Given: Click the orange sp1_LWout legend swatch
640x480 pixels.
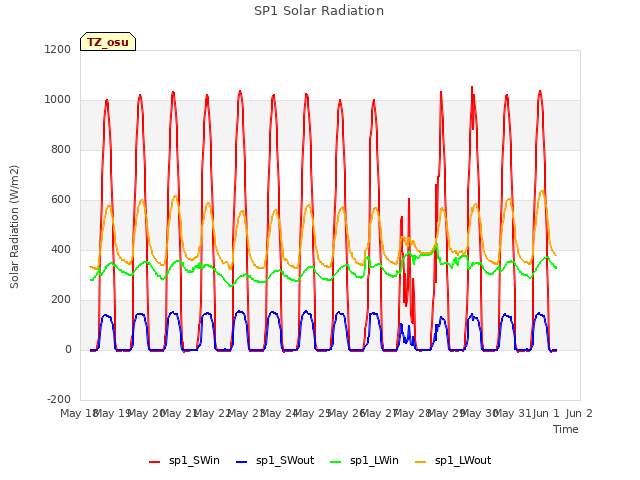Looking at the screenshot, I should coord(420,462).
